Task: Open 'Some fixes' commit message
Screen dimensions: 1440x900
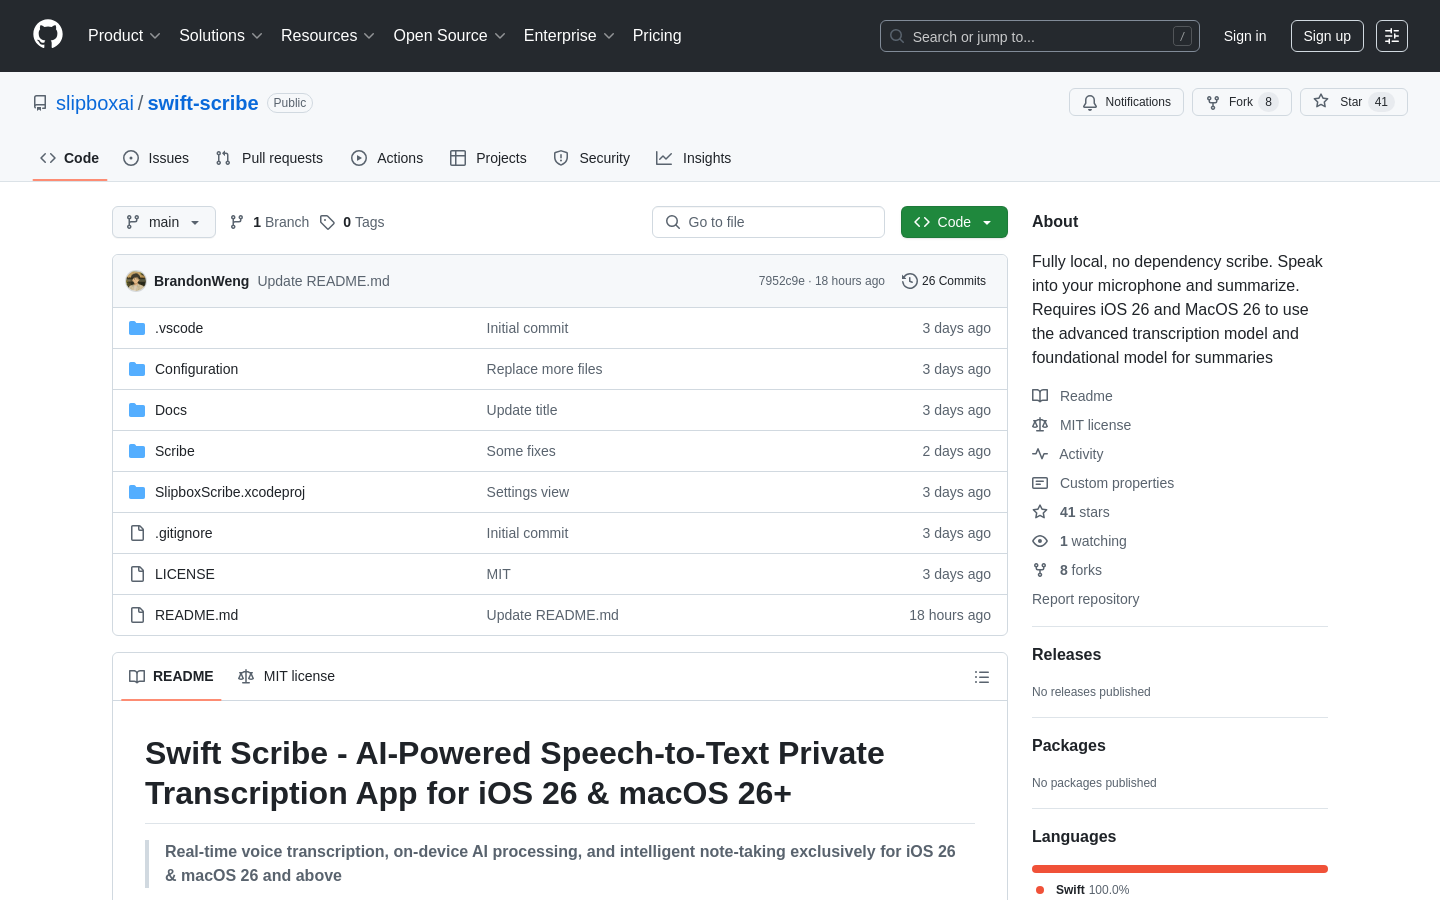Action: 521,451
